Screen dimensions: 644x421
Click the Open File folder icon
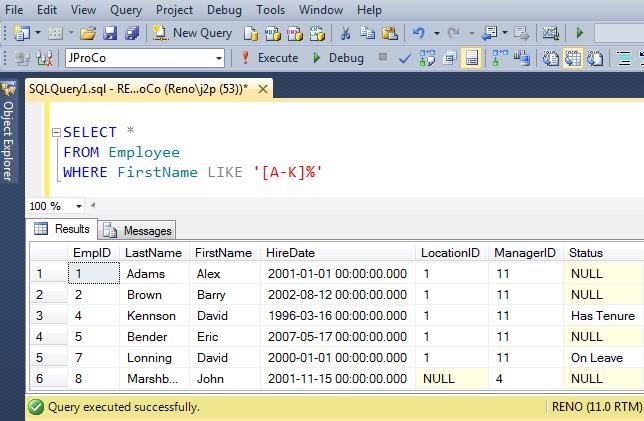(88, 33)
